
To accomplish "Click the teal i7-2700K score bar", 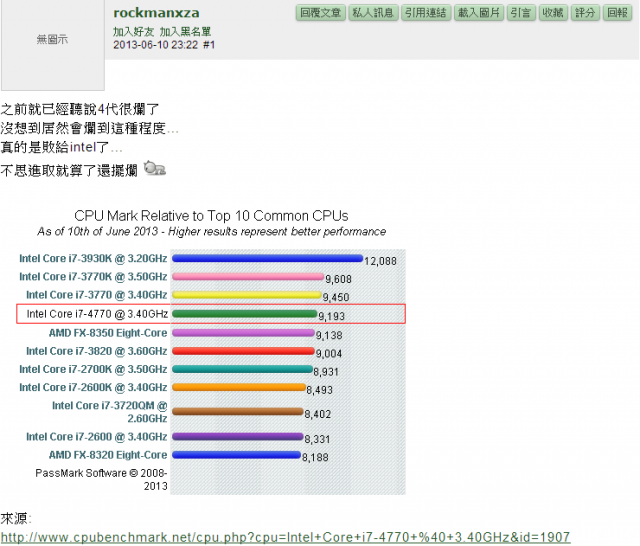I will 242,369.
